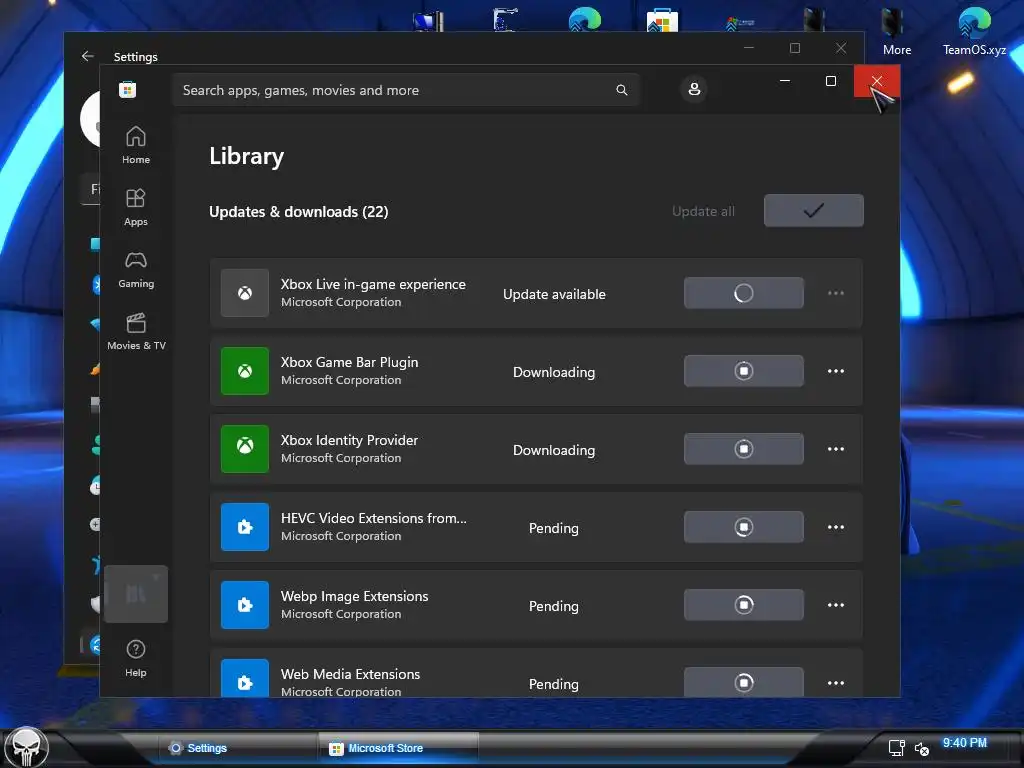
Task: Open the Home section in sidebar
Action: click(x=136, y=145)
